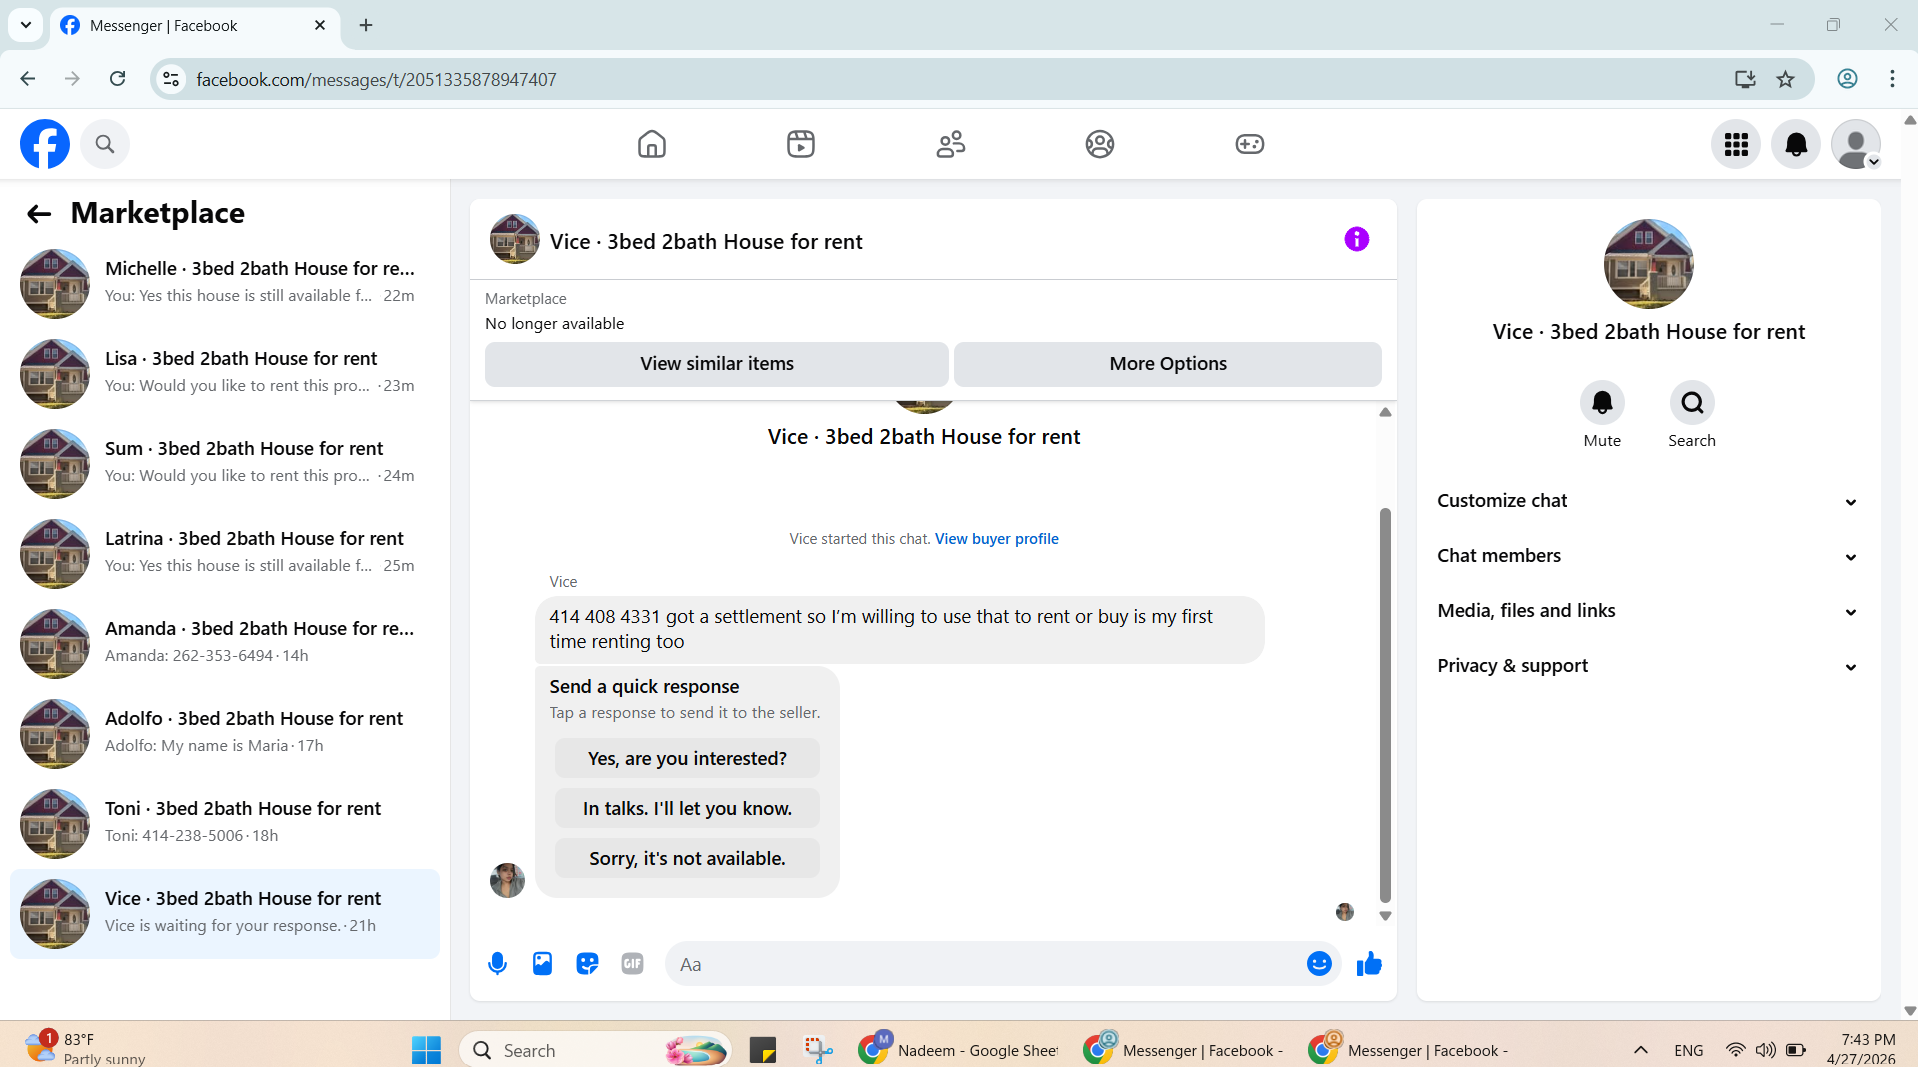
Task: Click Vice's avatar beside the quick responses
Action: 507,880
